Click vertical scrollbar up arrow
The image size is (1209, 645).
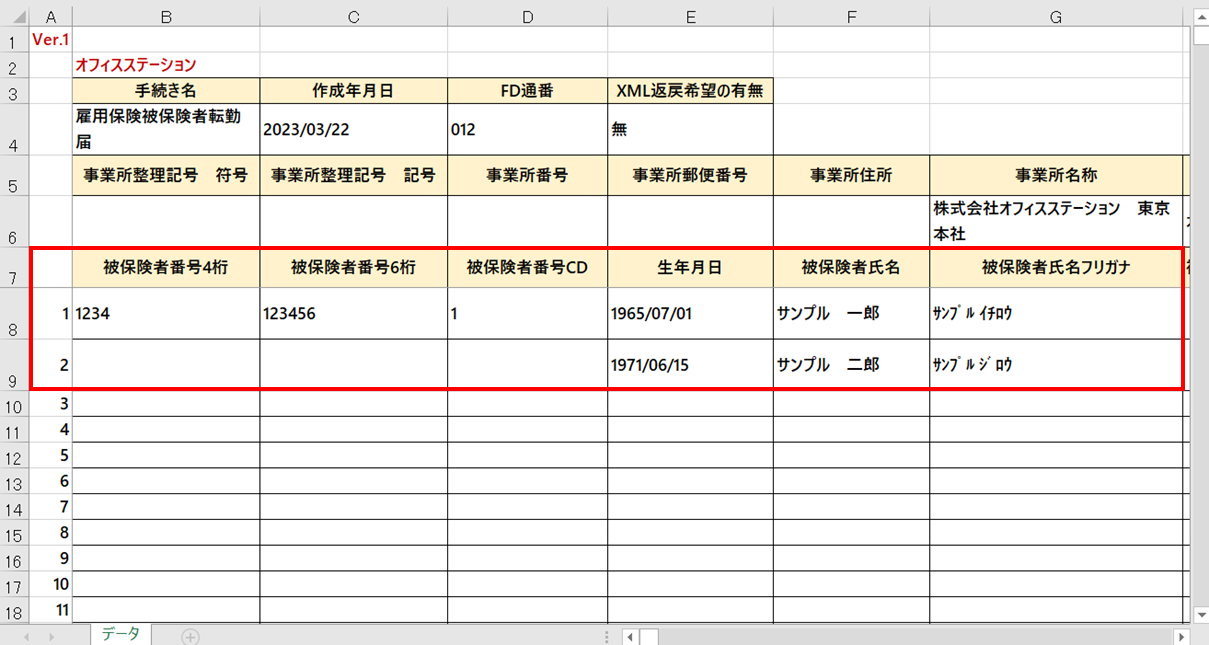tap(1200, 16)
